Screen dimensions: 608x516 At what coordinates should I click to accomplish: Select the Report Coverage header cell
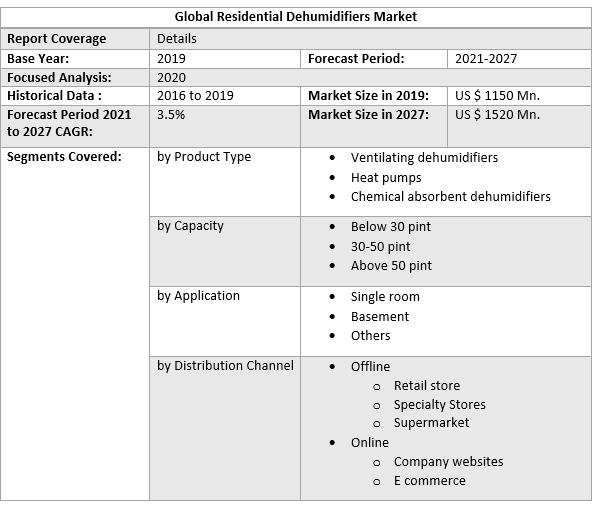tap(56, 39)
